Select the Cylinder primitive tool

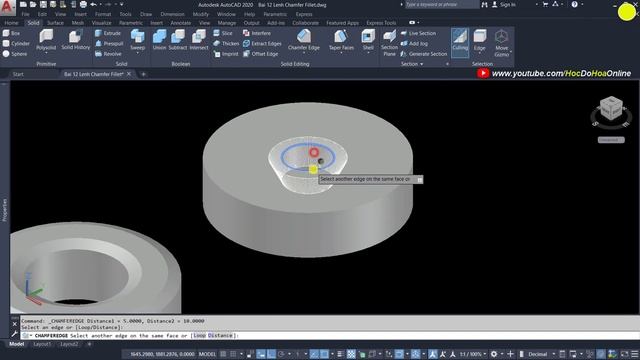click(16, 43)
